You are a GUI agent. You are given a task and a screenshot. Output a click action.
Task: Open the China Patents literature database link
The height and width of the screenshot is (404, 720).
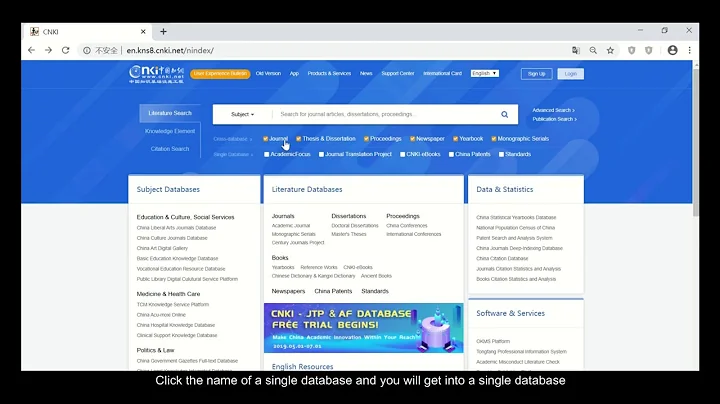(333, 291)
